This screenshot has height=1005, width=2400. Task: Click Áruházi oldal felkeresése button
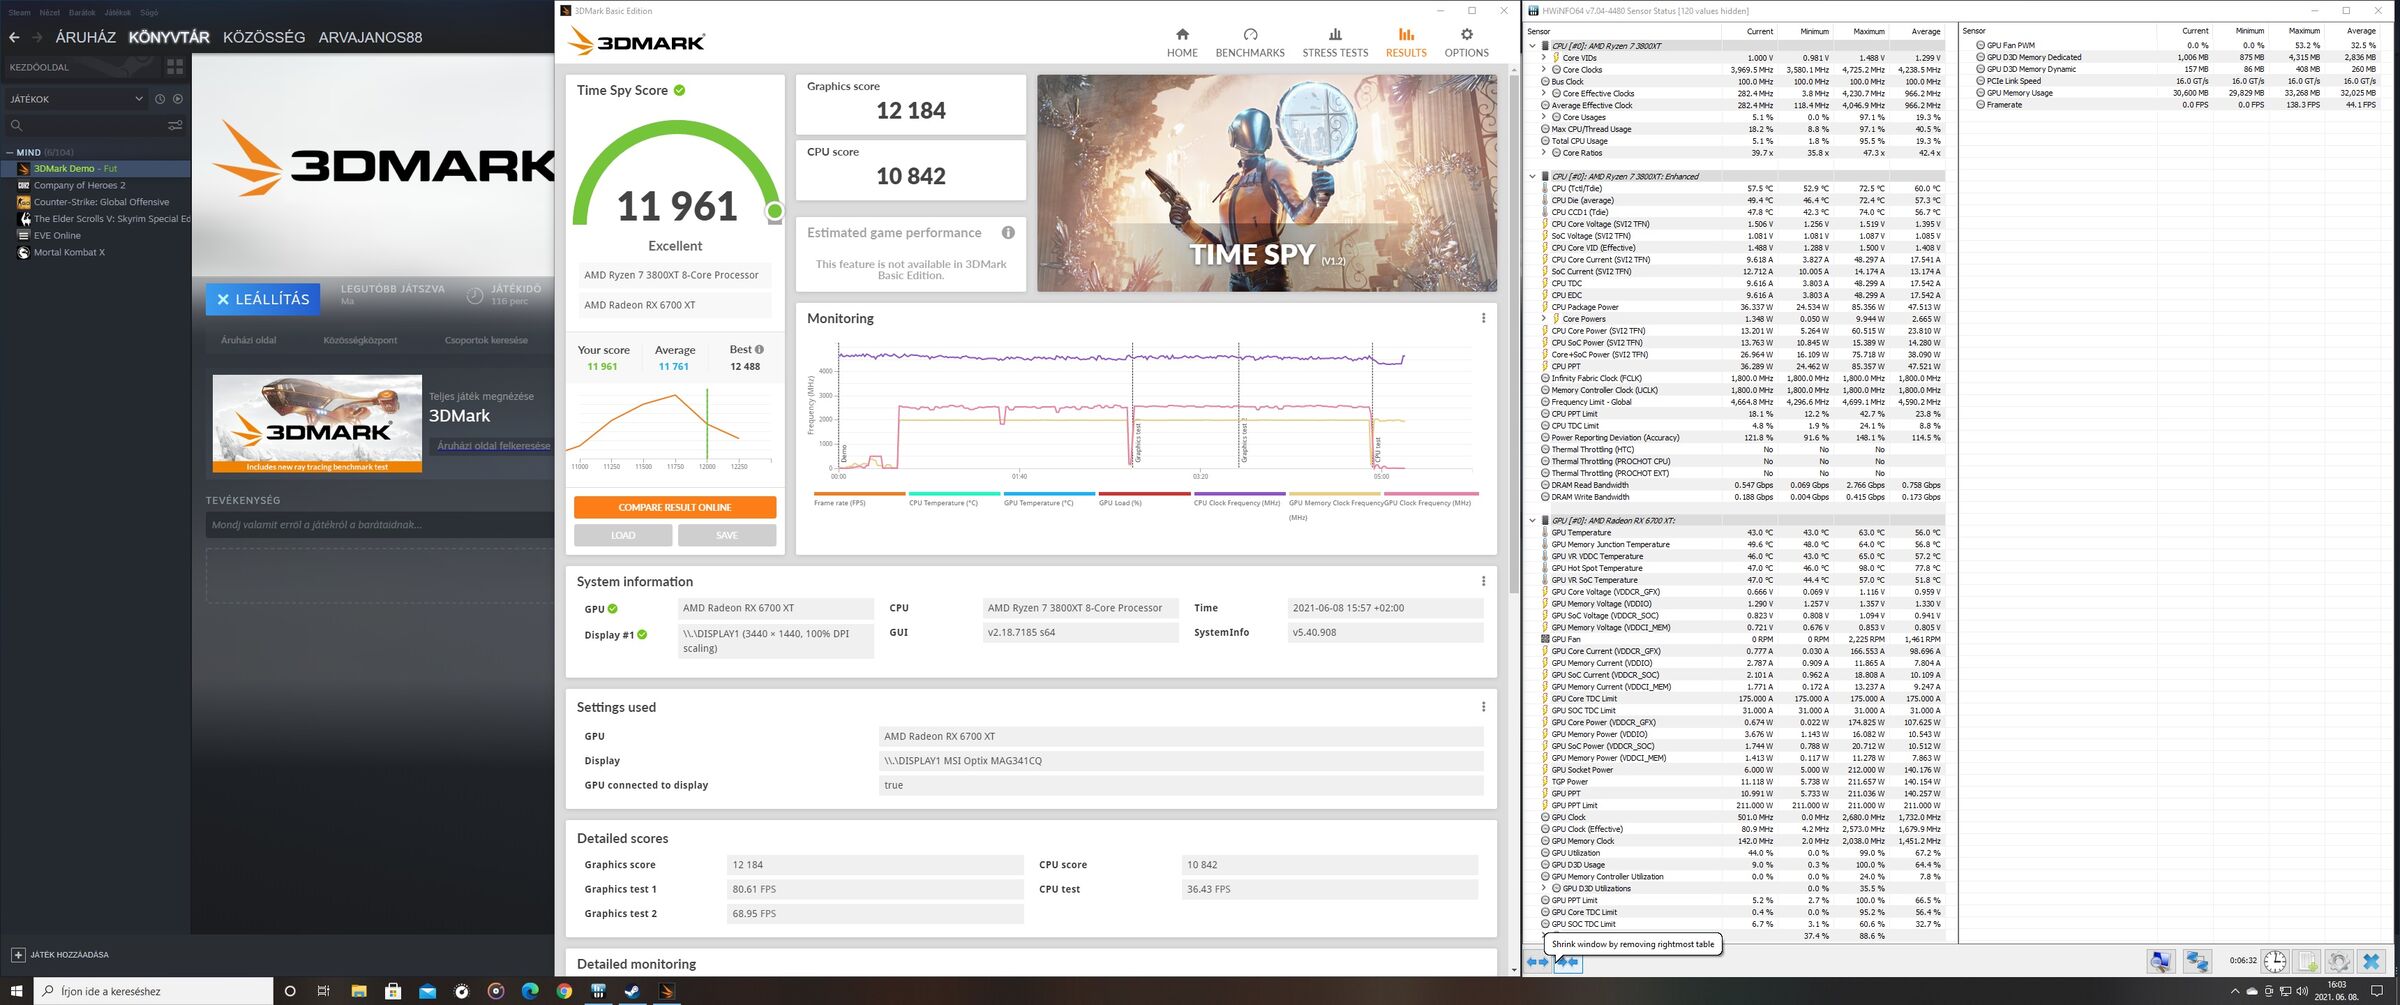pos(493,446)
